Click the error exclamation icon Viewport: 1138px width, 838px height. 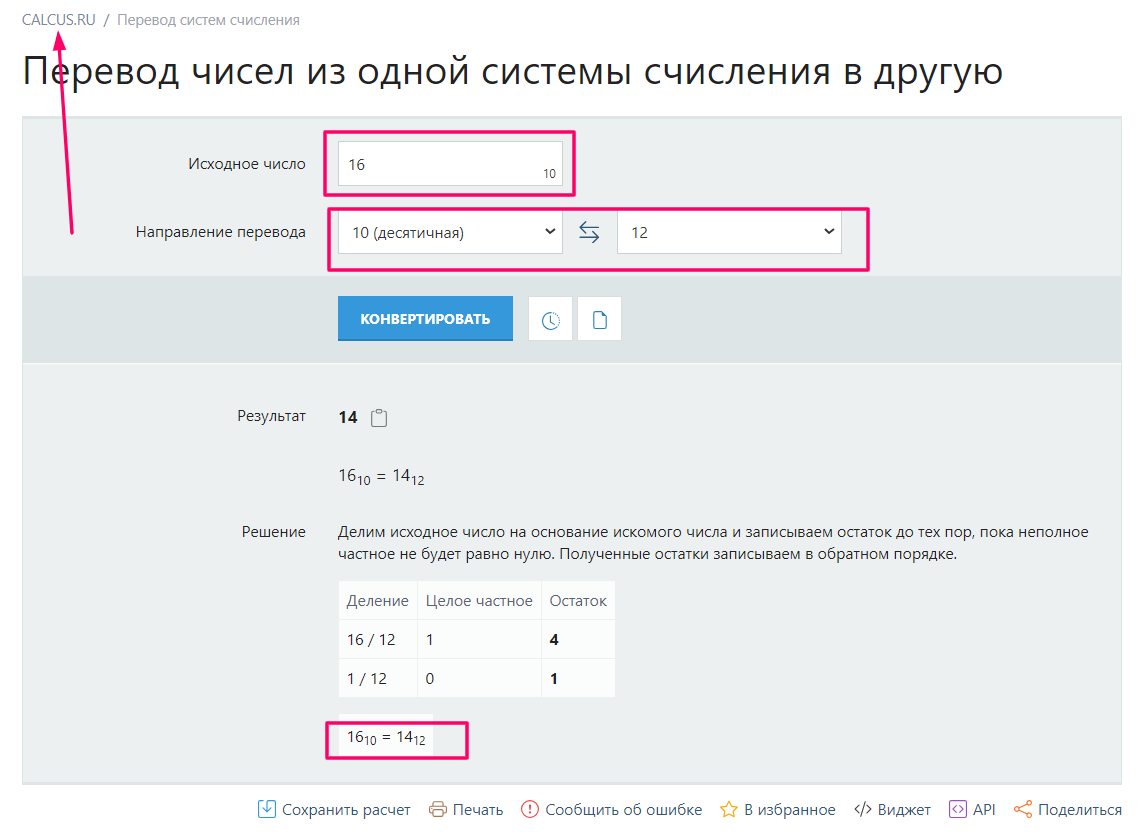[530, 809]
